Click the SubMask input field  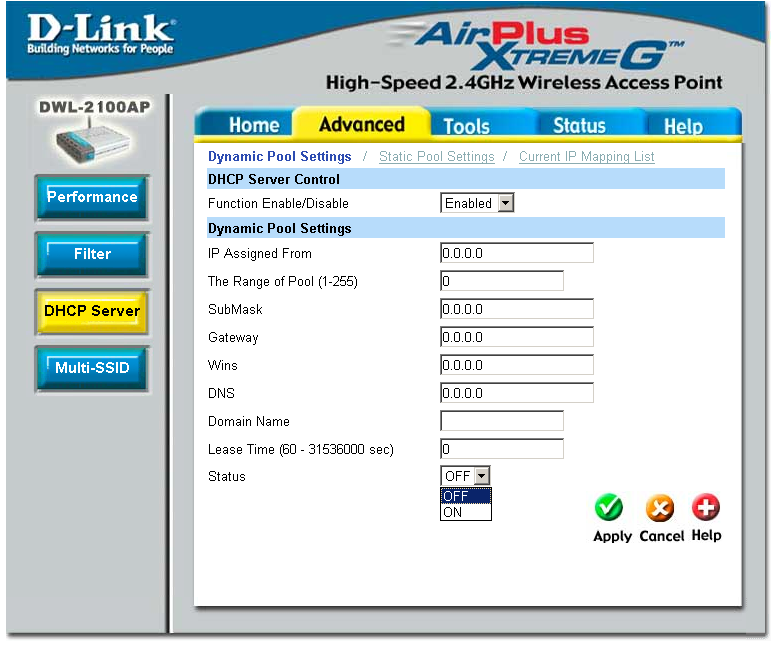pyautogui.click(x=517, y=309)
